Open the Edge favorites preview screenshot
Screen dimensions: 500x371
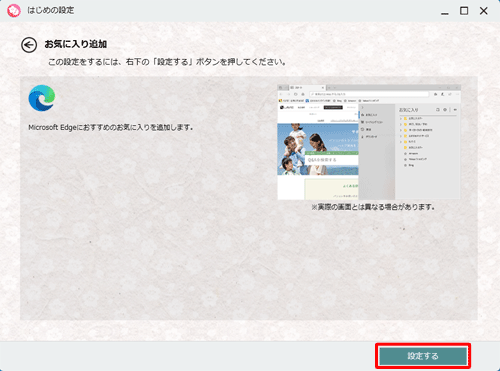coord(369,142)
